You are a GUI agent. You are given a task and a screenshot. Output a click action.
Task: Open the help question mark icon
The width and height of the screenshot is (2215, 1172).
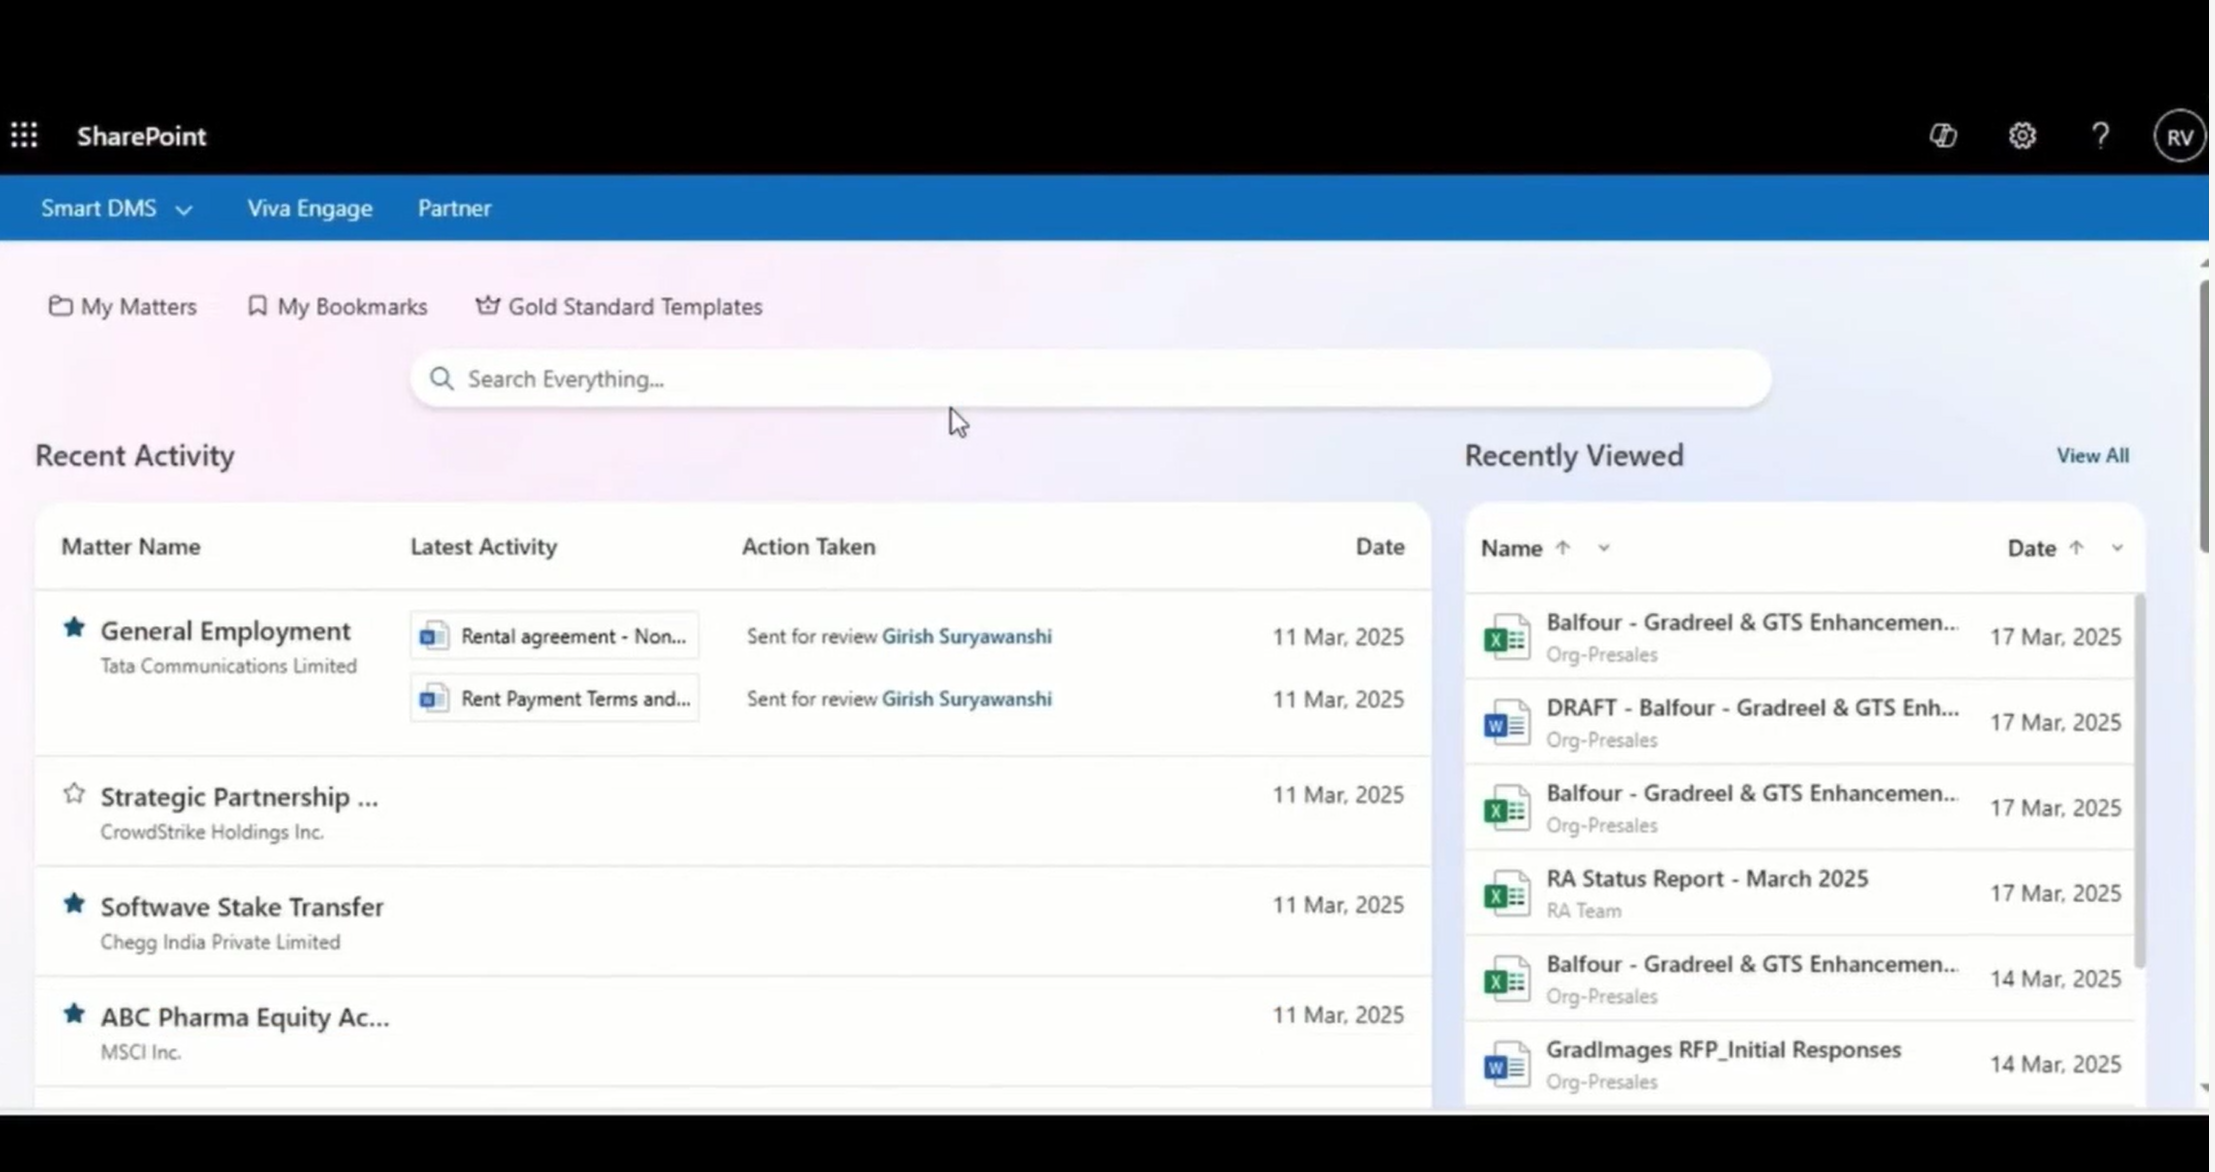click(x=2100, y=136)
